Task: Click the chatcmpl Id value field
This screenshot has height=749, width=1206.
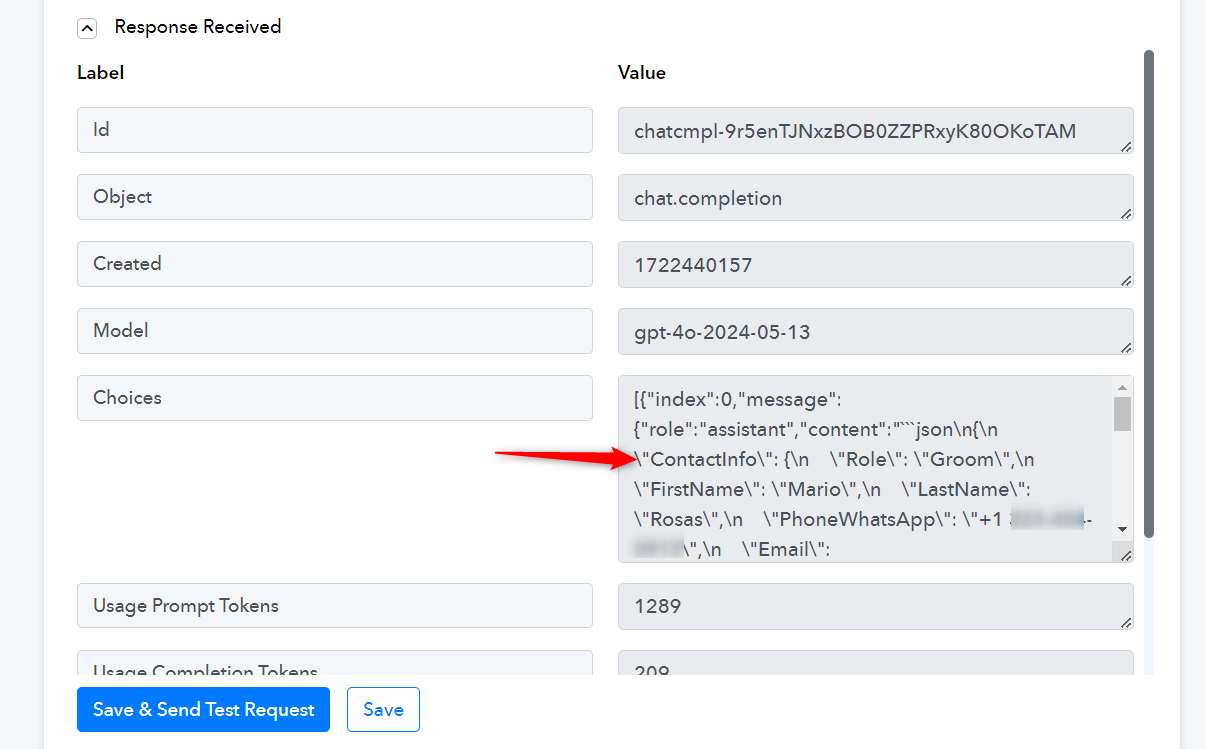Action: [876, 131]
